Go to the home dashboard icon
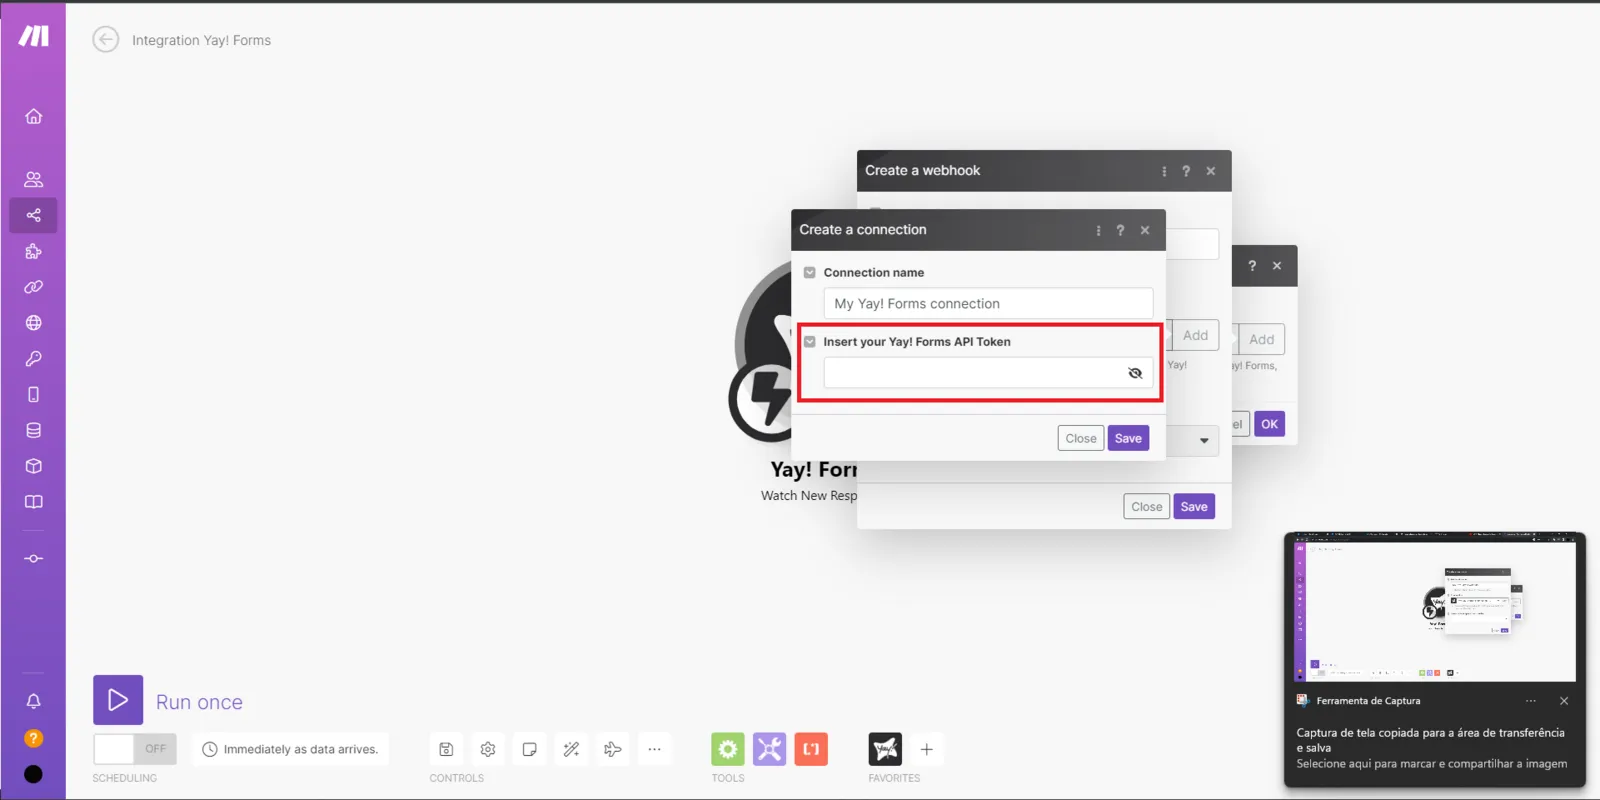This screenshot has width=1600, height=800. pyautogui.click(x=34, y=116)
